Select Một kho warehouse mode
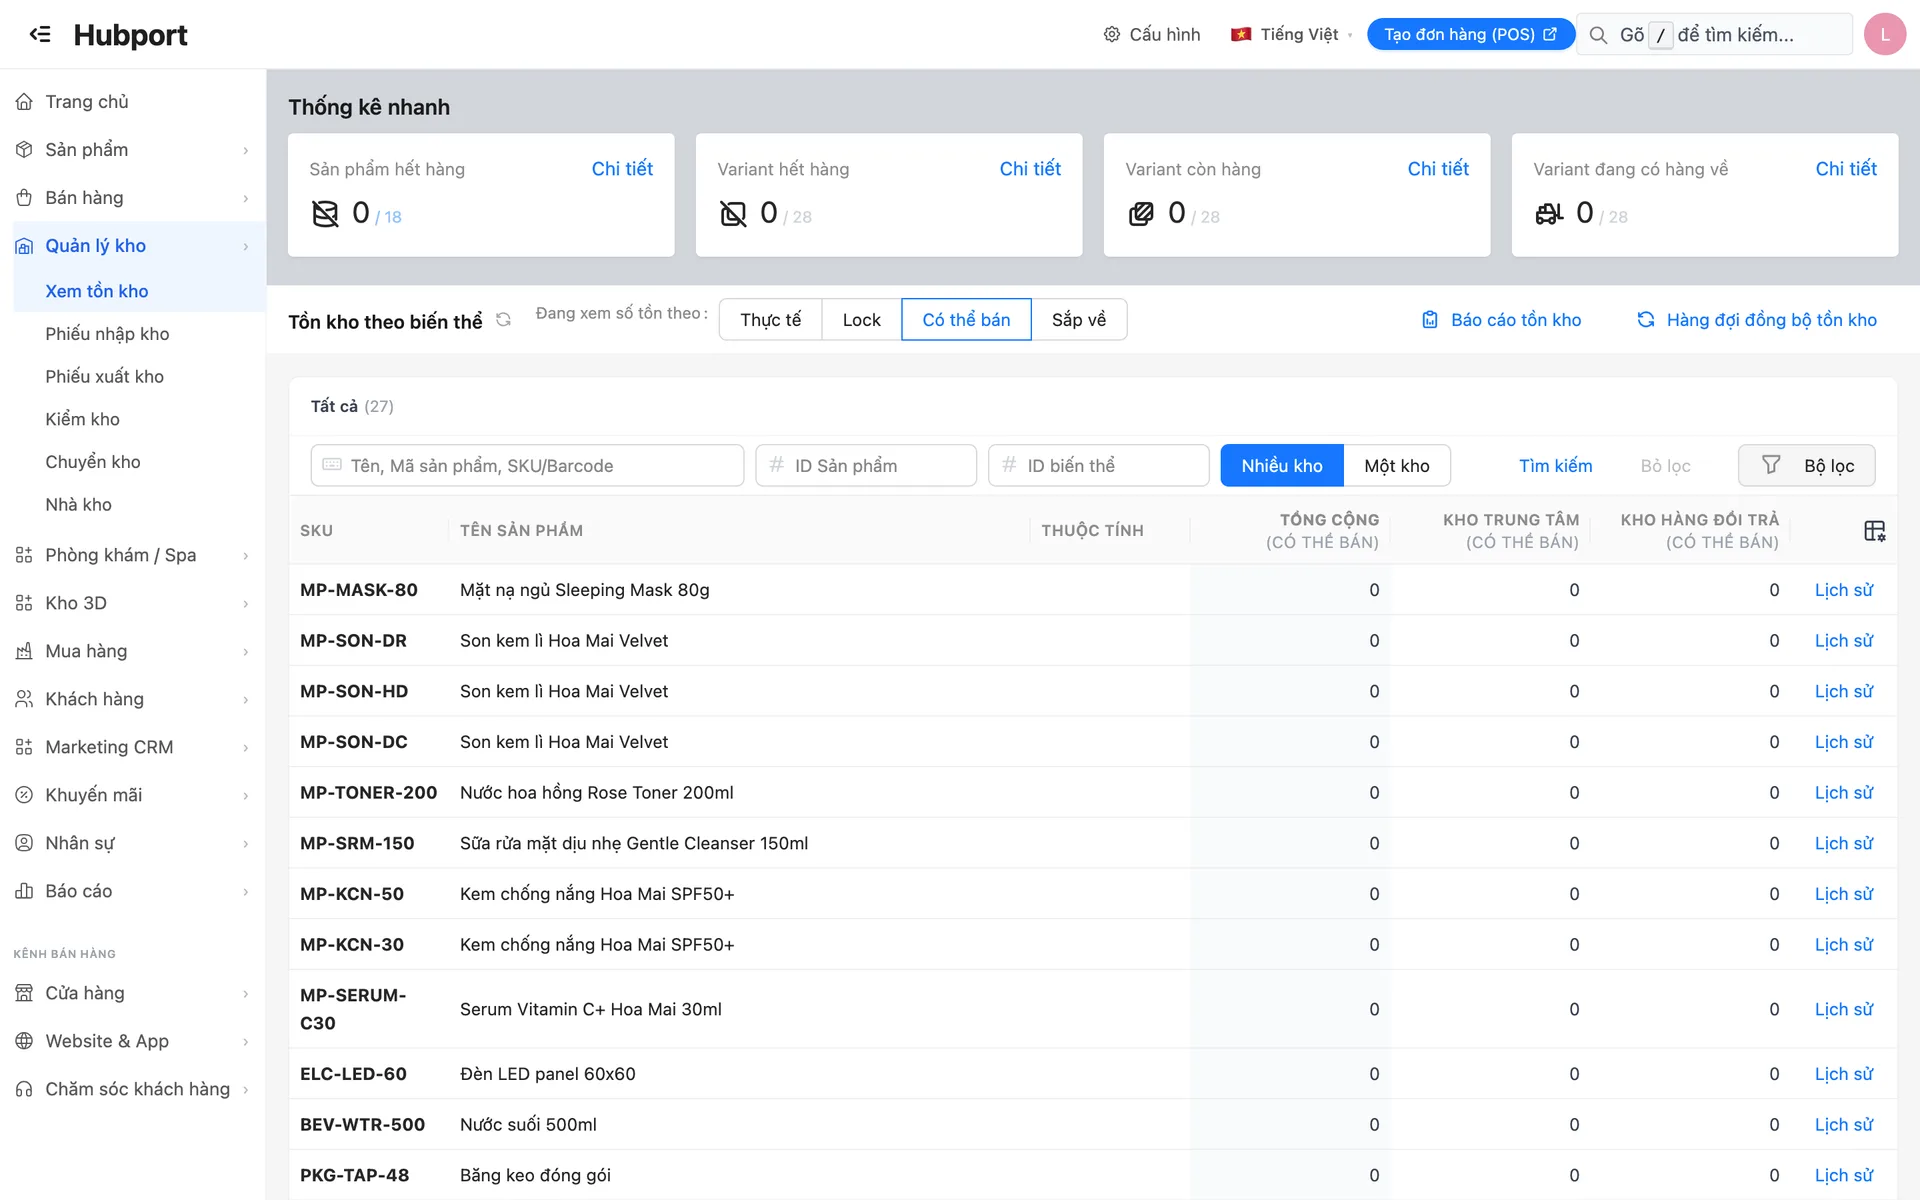The height and width of the screenshot is (1200, 1920). [1397, 466]
